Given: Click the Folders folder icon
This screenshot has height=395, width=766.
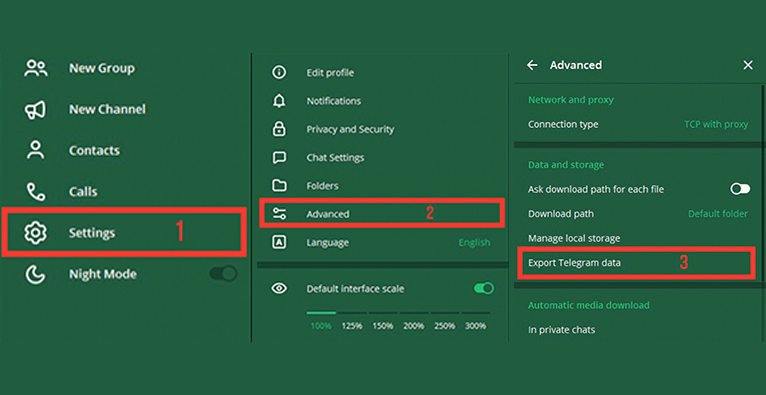Looking at the screenshot, I should pyautogui.click(x=279, y=186).
